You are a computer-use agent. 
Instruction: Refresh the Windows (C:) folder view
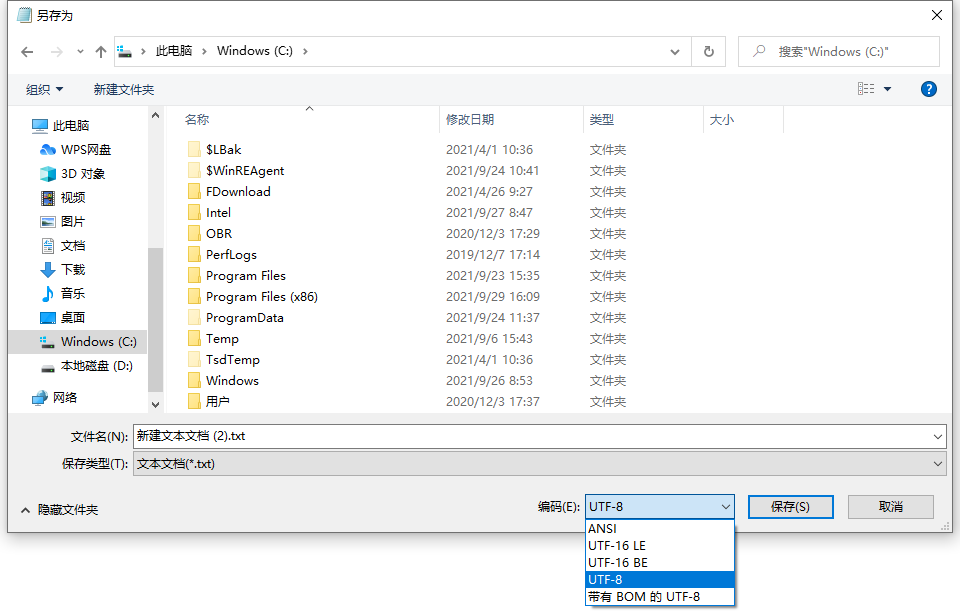[708, 51]
